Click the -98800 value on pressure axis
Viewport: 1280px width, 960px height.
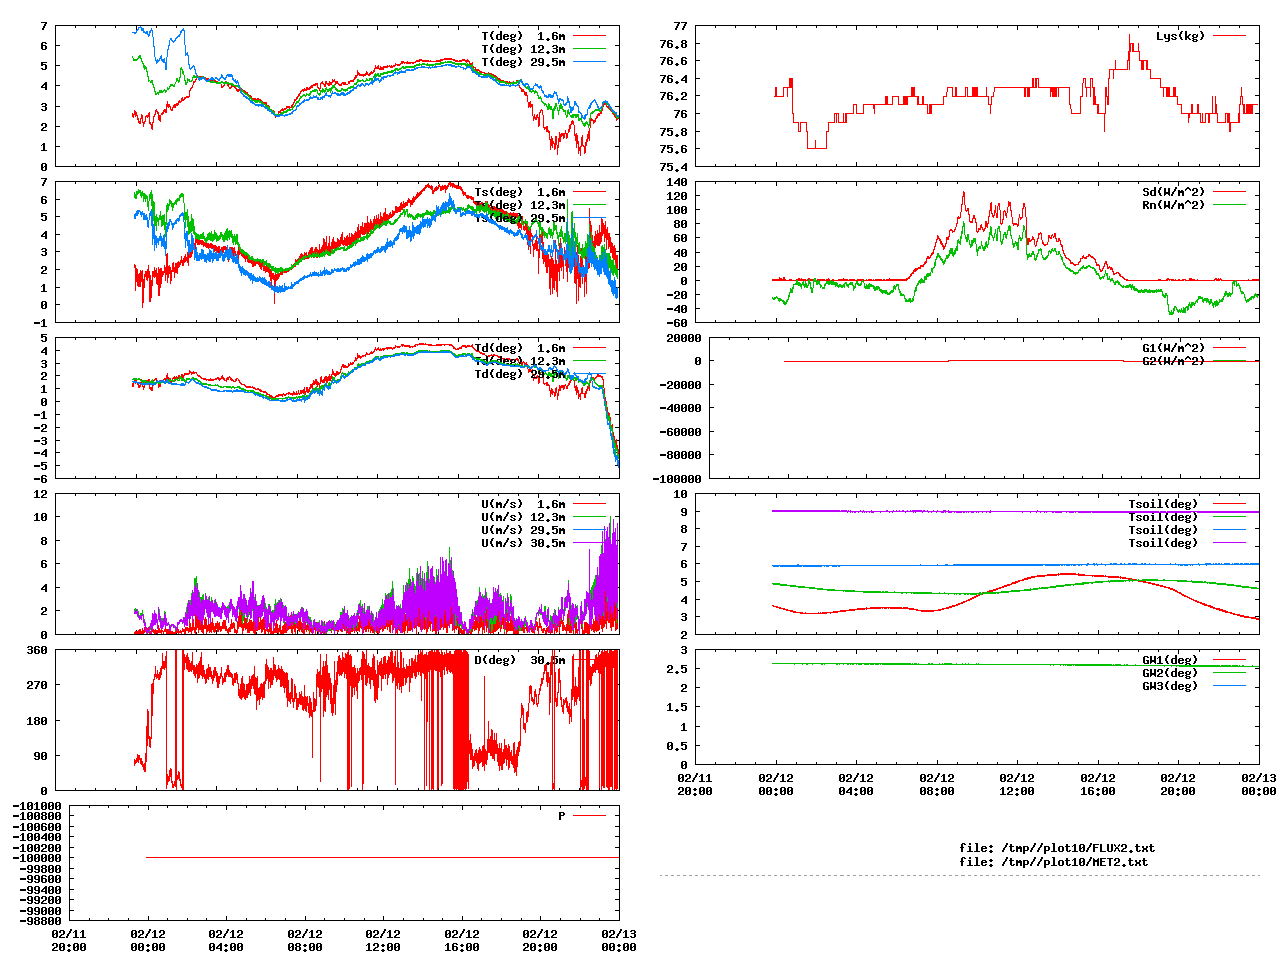[x=40, y=921]
